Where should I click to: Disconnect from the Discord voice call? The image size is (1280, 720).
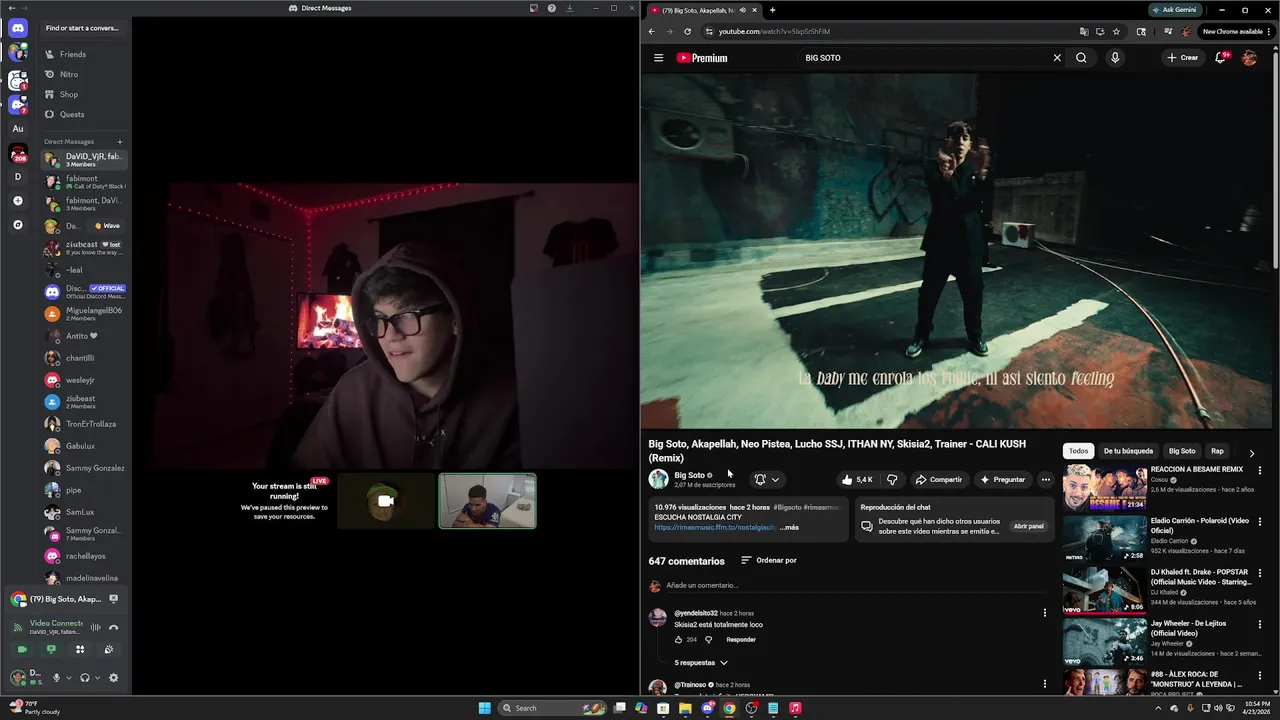pos(113,627)
